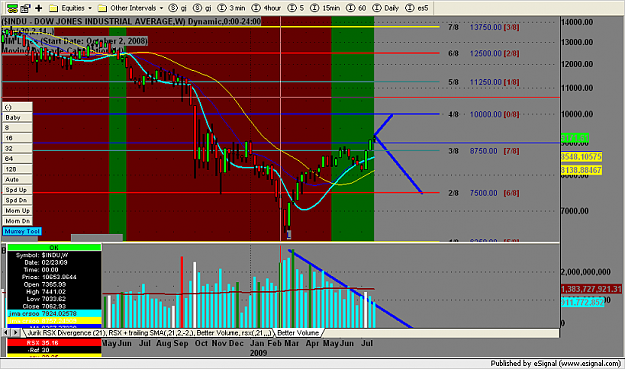The image size is (625, 369).
Task: Click the Mom Up button
Action: [17, 210]
